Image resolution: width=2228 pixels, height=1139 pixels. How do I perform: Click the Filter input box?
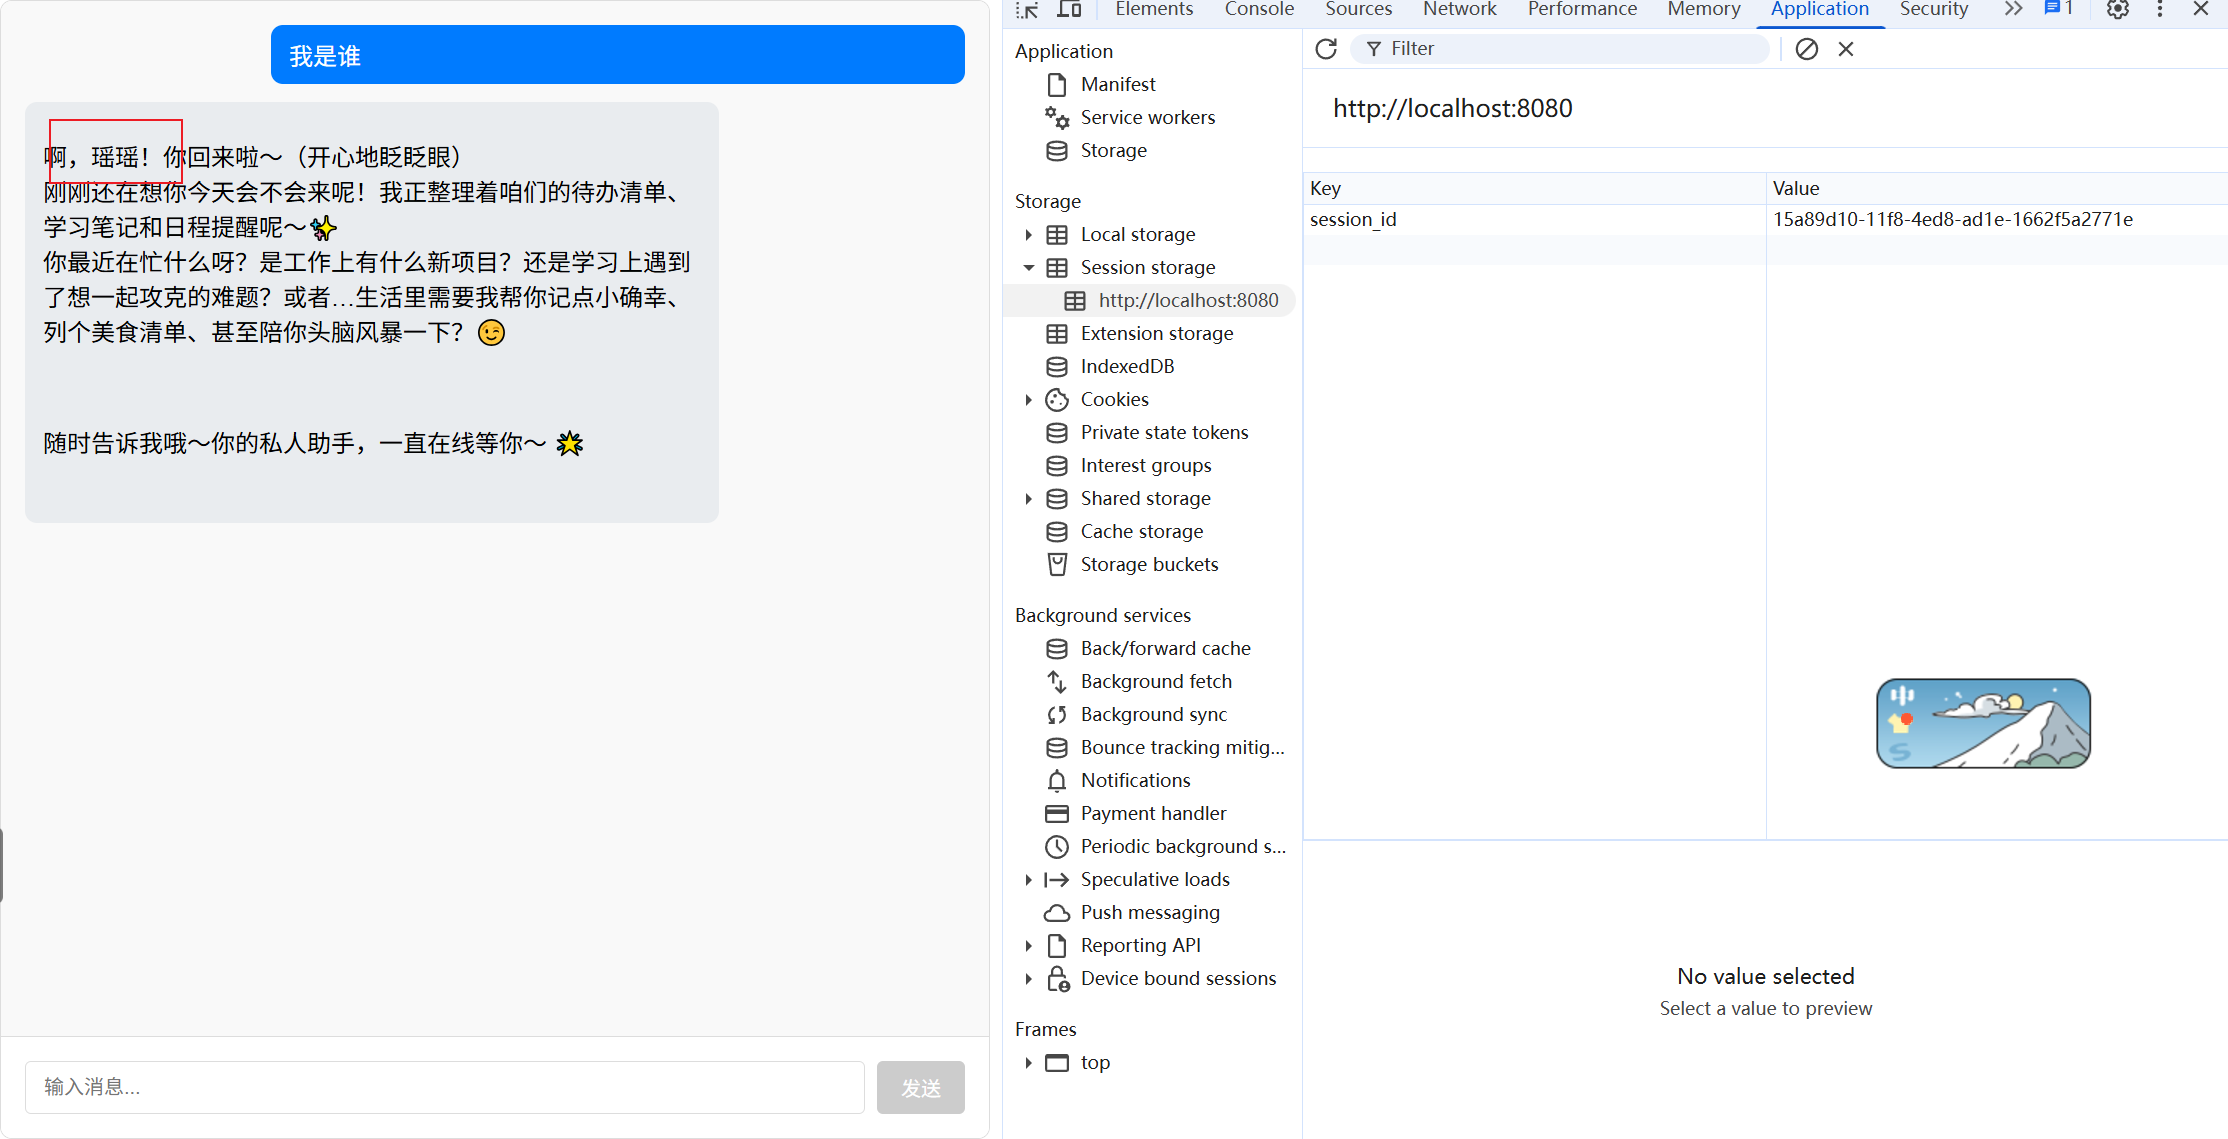[1560, 49]
